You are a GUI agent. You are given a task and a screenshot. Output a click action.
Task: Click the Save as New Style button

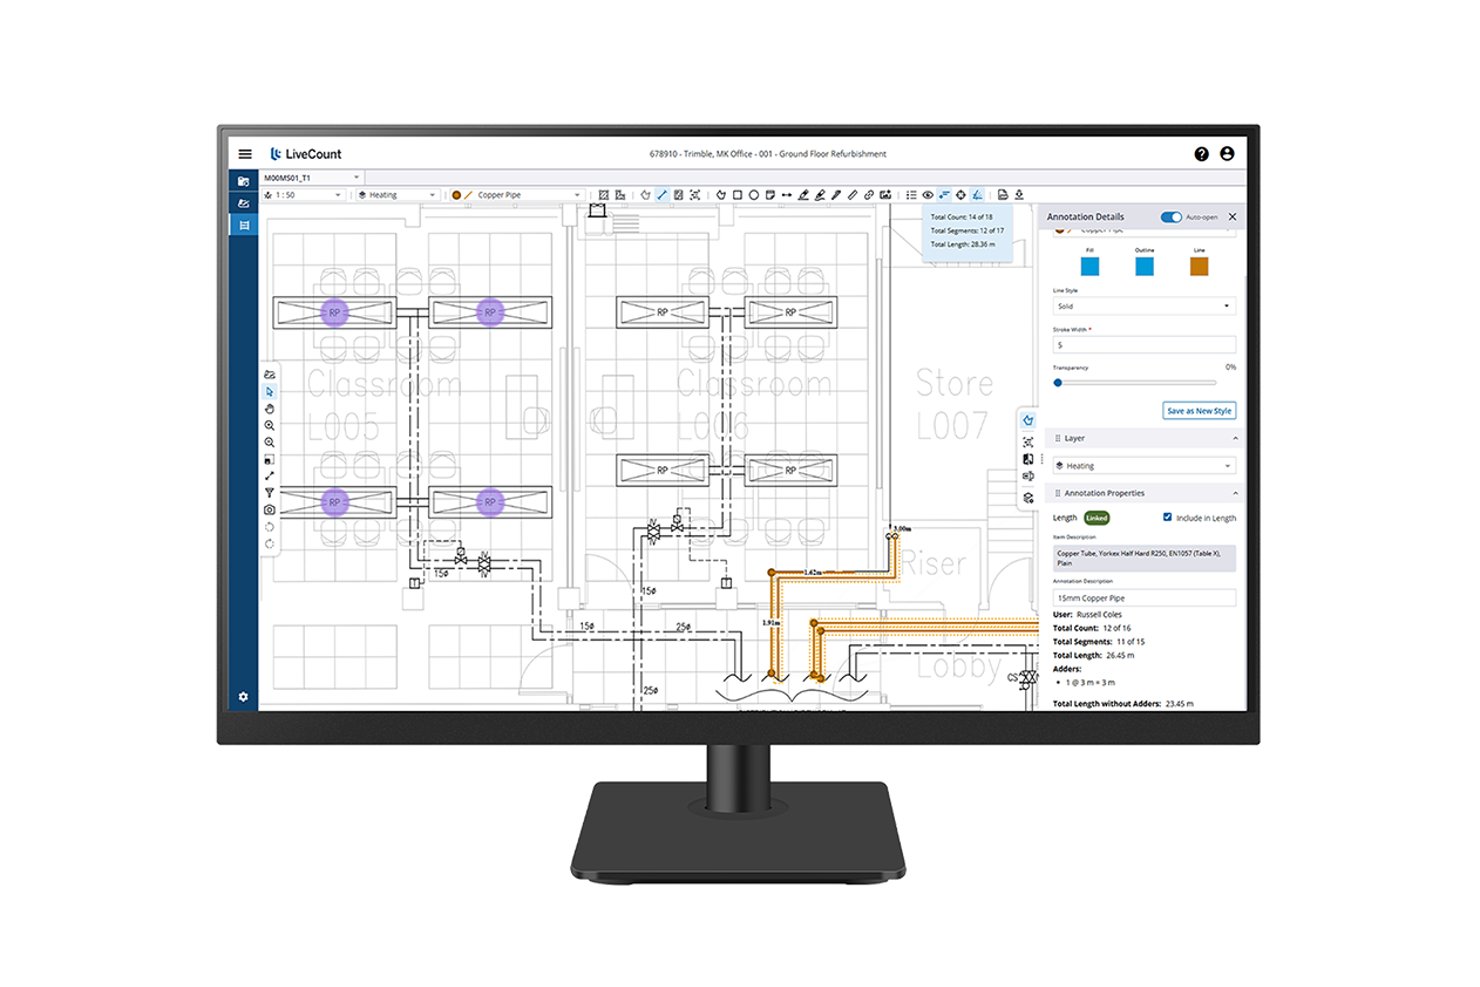(1199, 411)
